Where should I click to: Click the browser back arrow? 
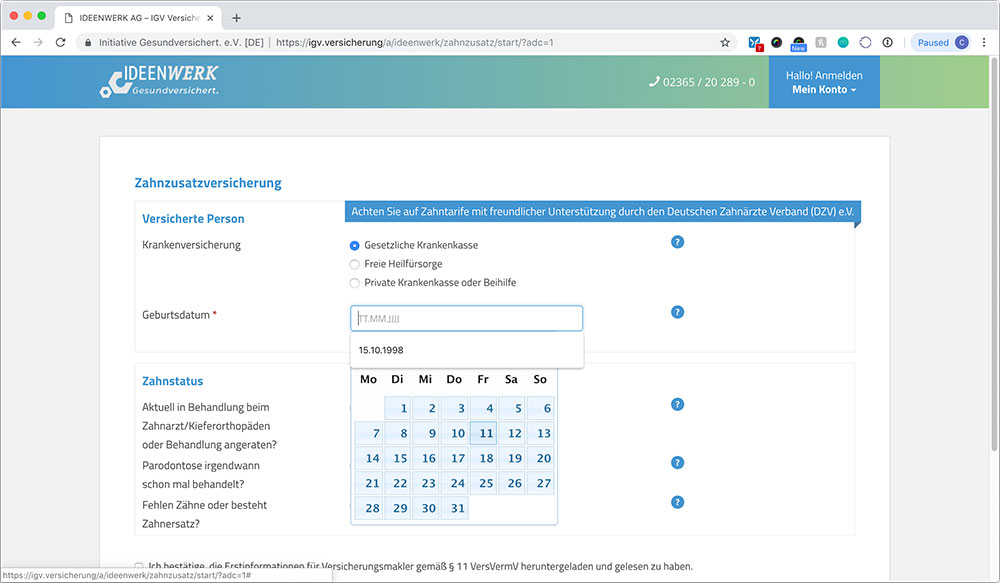pos(16,43)
